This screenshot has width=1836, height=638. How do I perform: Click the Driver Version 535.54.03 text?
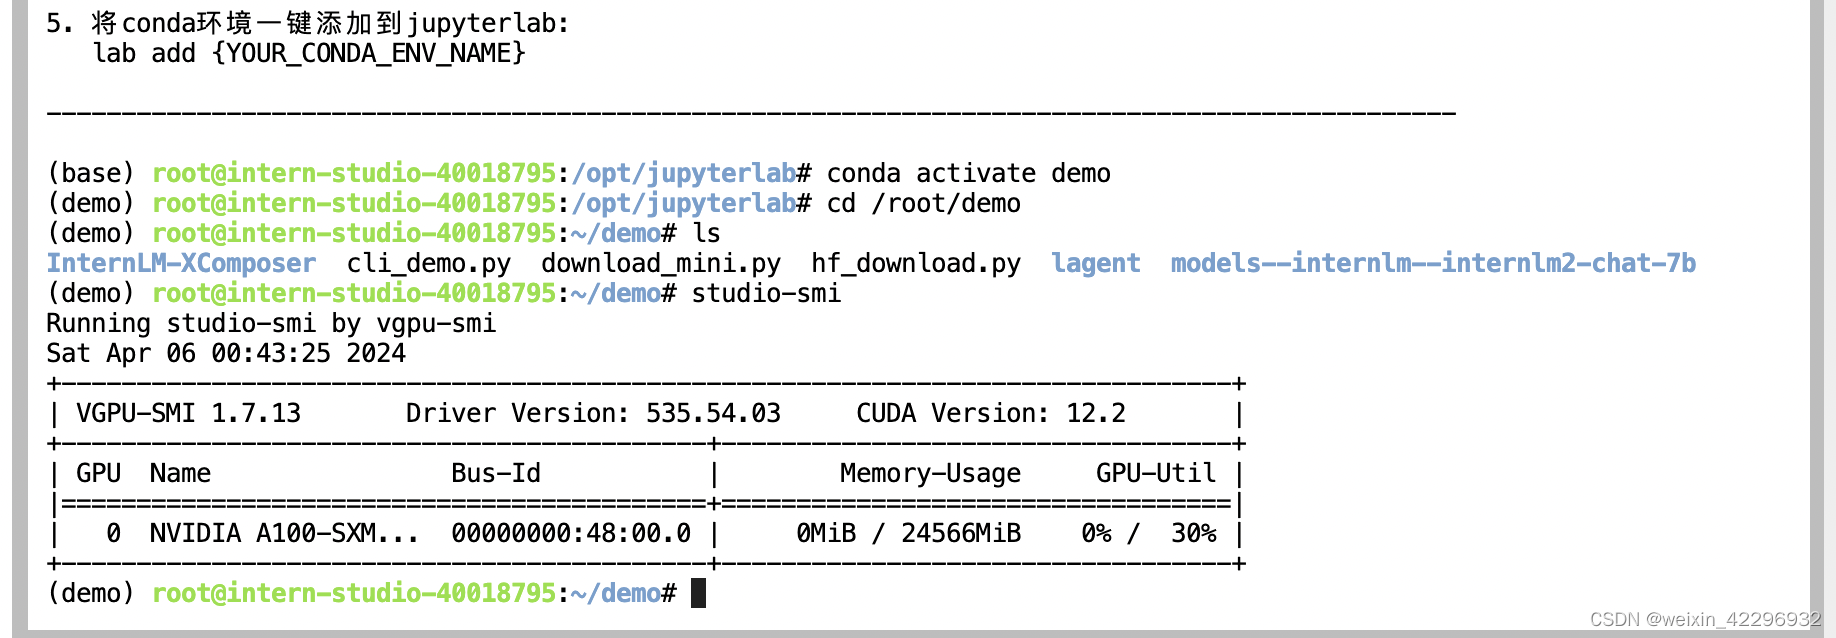(x=593, y=413)
